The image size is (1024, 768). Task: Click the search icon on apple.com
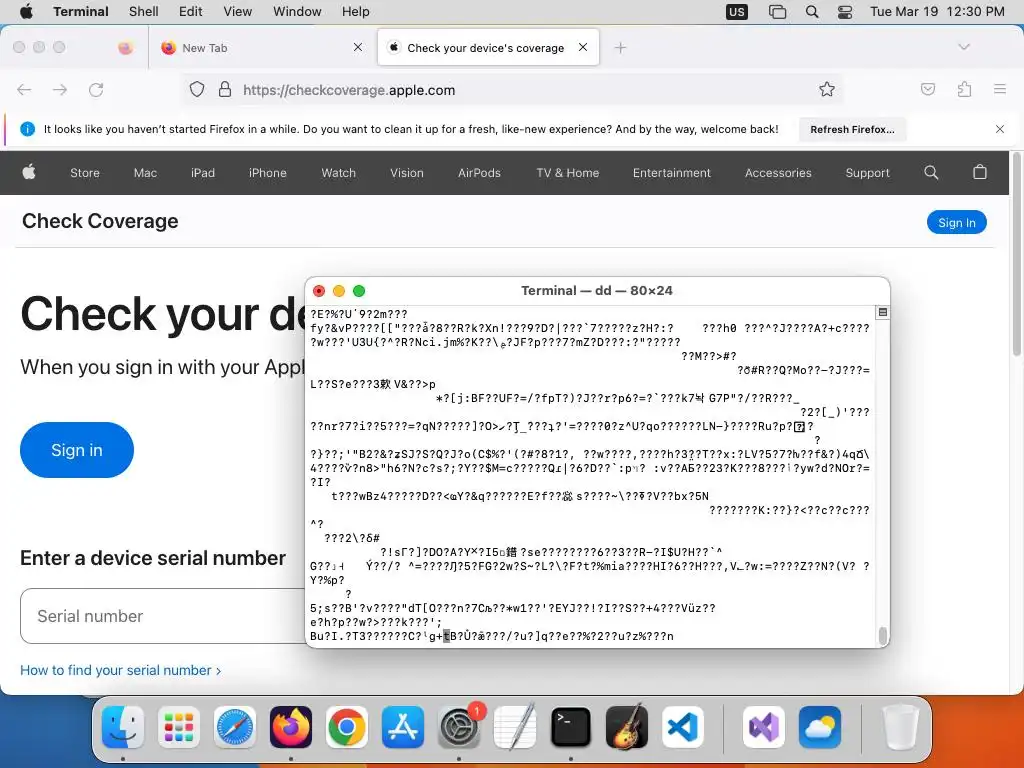(x=931, y=172)
